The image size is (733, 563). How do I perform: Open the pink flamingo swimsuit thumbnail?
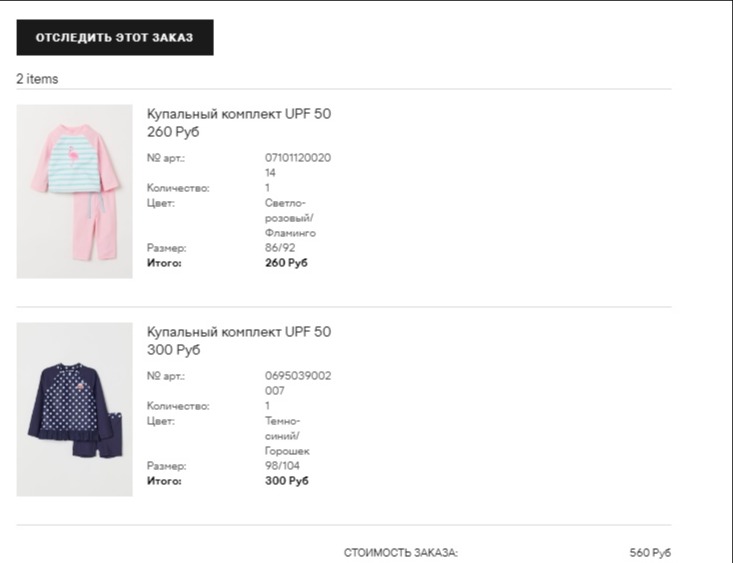tap(74, 191)
